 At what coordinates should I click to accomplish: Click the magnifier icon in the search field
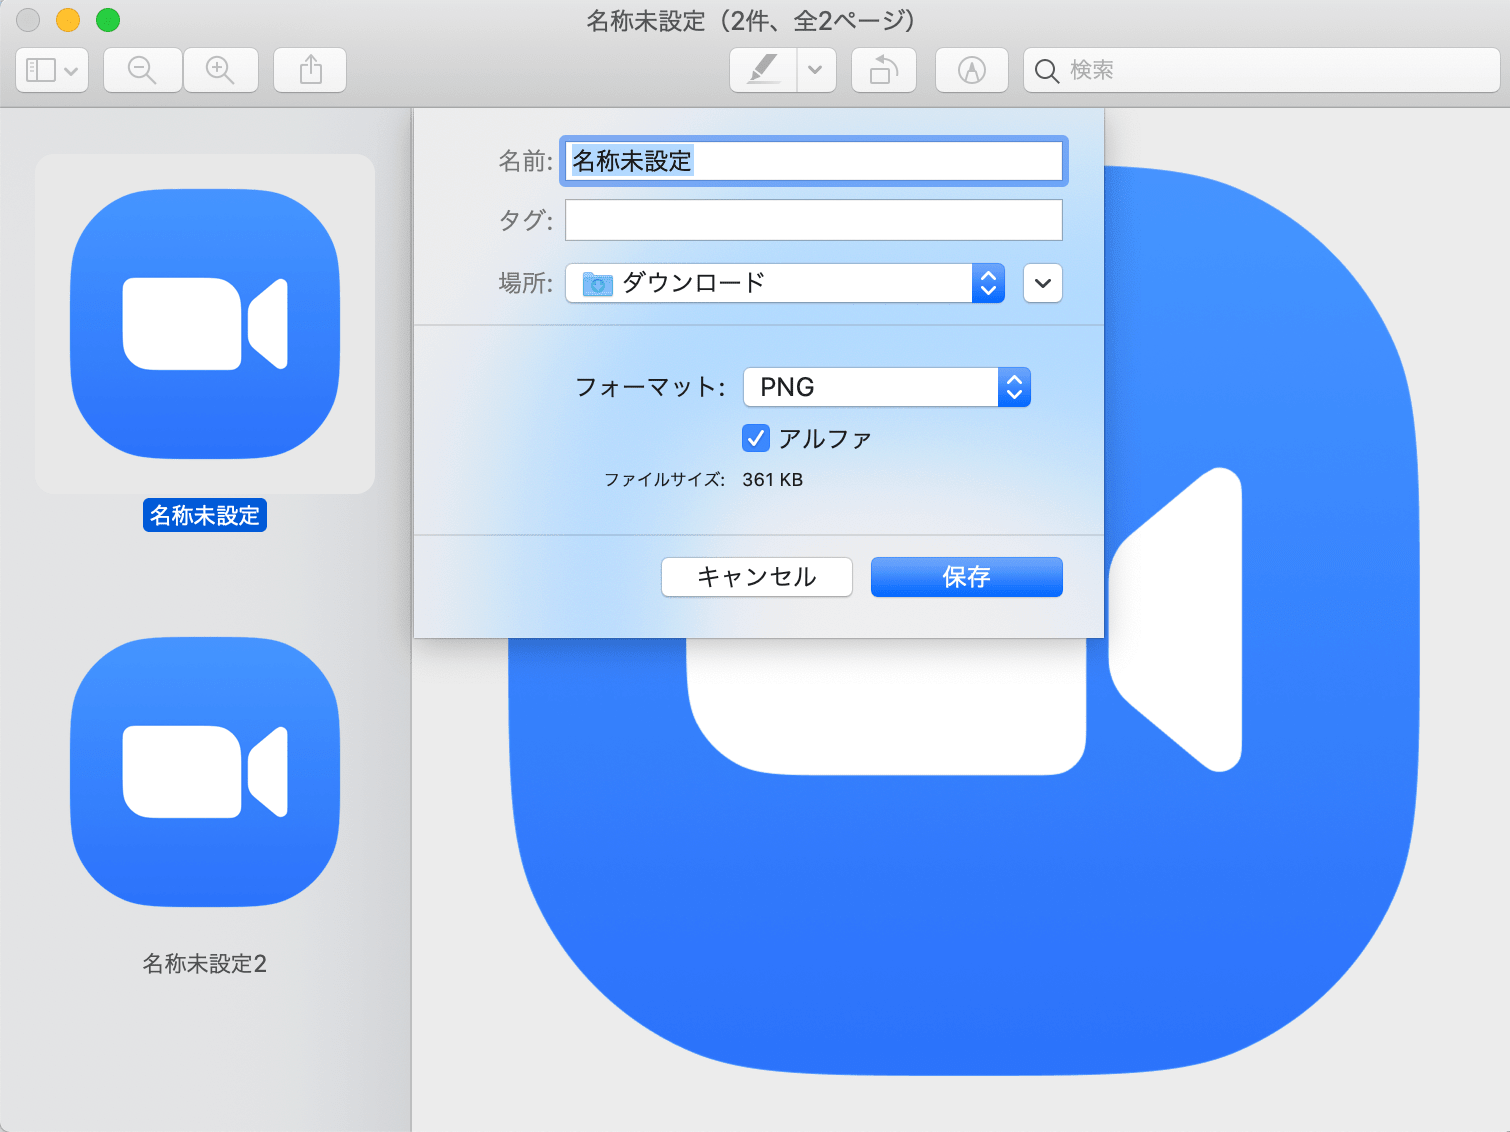pyautogui.click(x=1047, y=71)
